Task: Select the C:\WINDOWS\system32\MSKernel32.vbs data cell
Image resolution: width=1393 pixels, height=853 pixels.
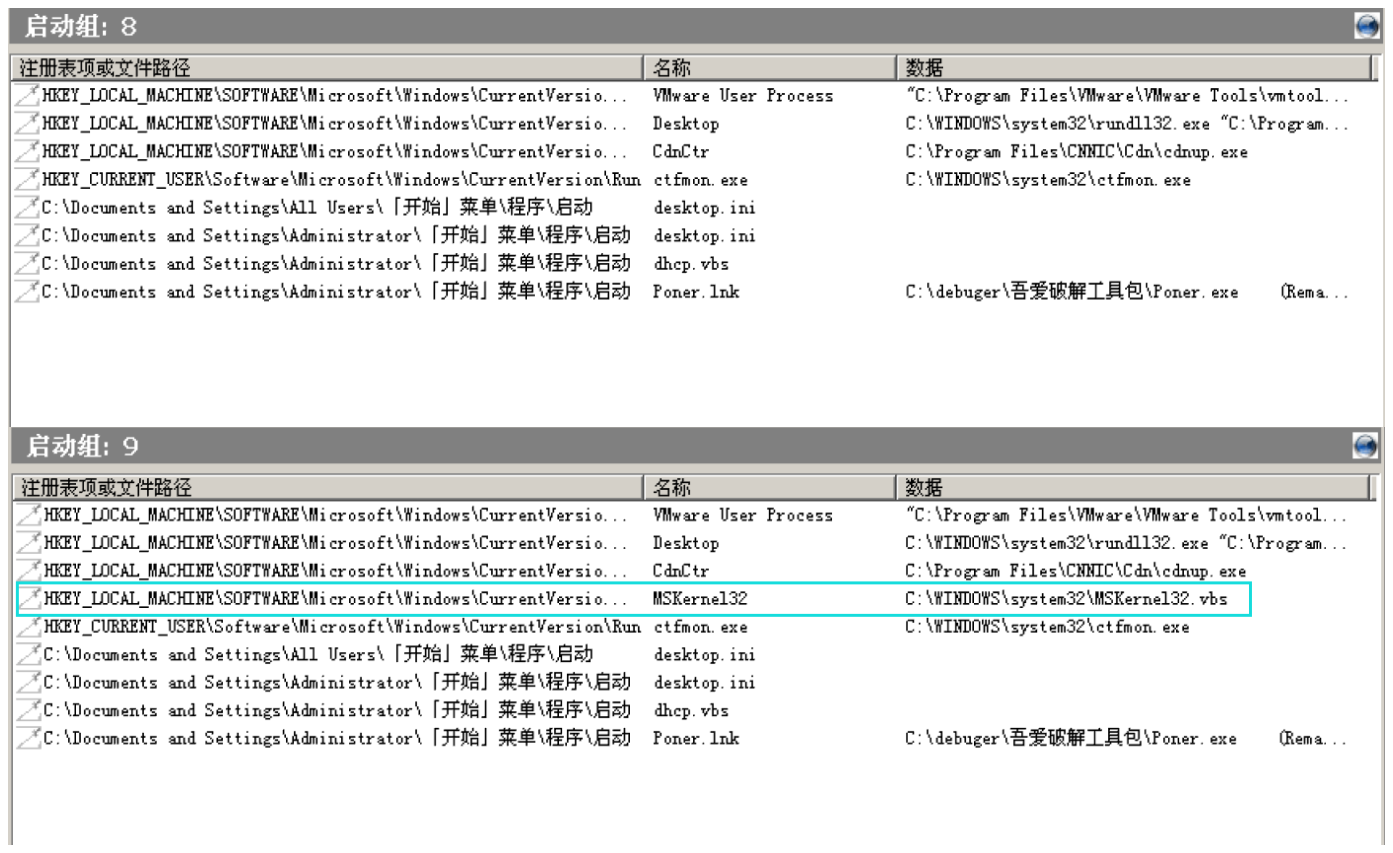Action: 1066,599
